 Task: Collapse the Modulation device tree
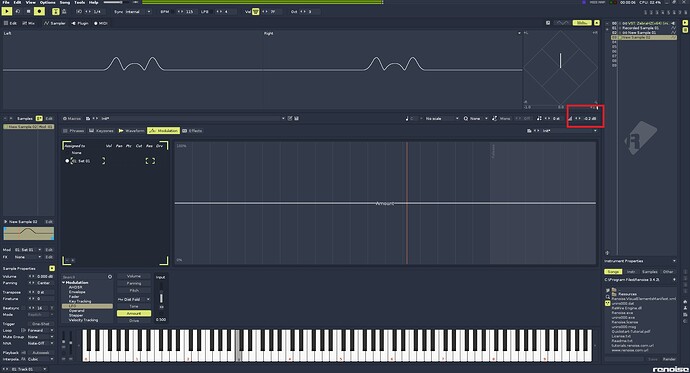tap(64, 282)
